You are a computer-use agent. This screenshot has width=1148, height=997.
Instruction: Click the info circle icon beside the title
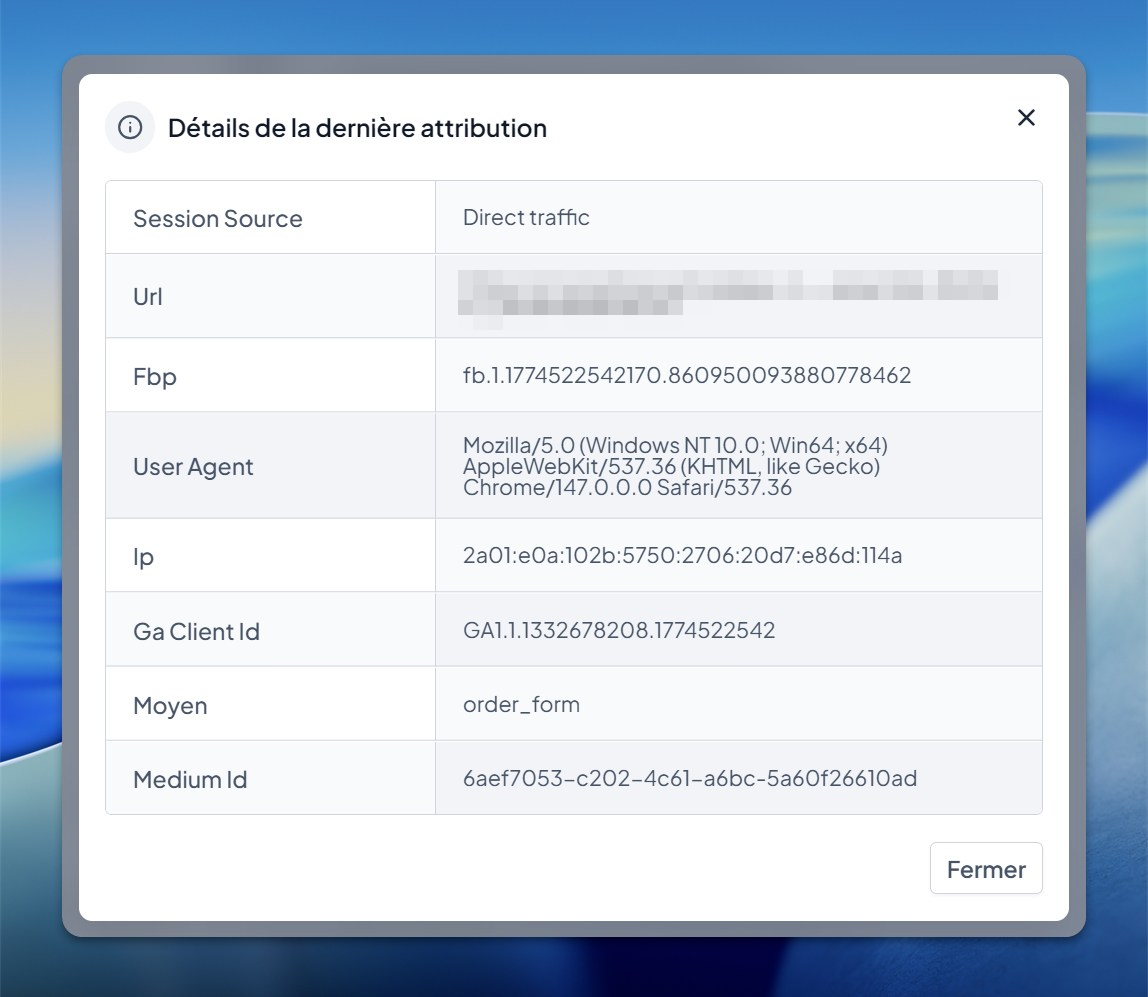pyautogui.click(x=130, y=127)
